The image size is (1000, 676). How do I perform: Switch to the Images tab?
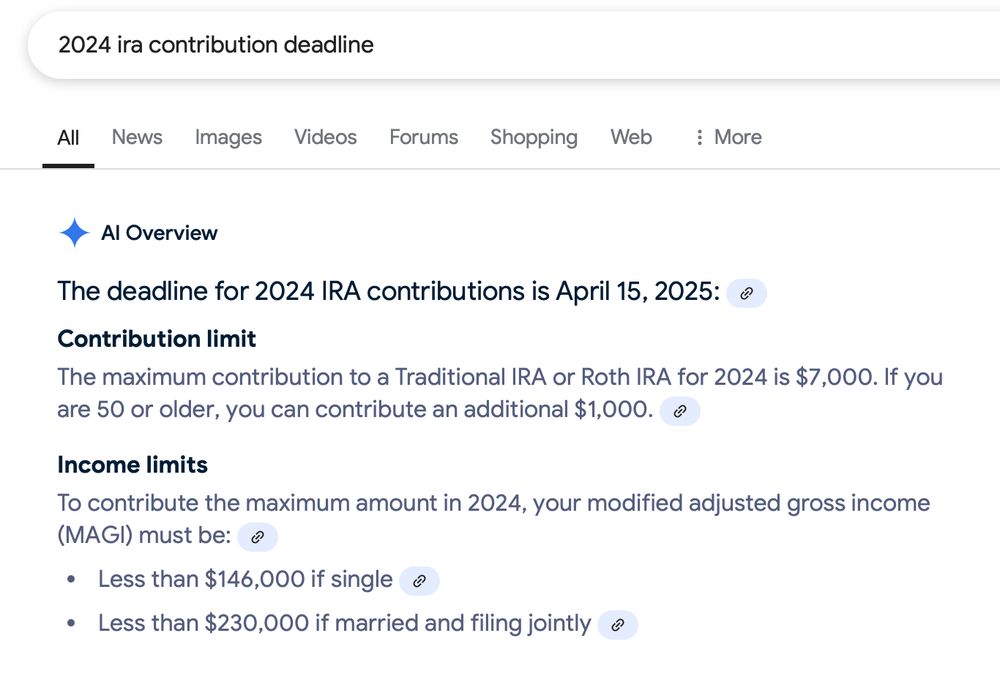coord(228,137)
